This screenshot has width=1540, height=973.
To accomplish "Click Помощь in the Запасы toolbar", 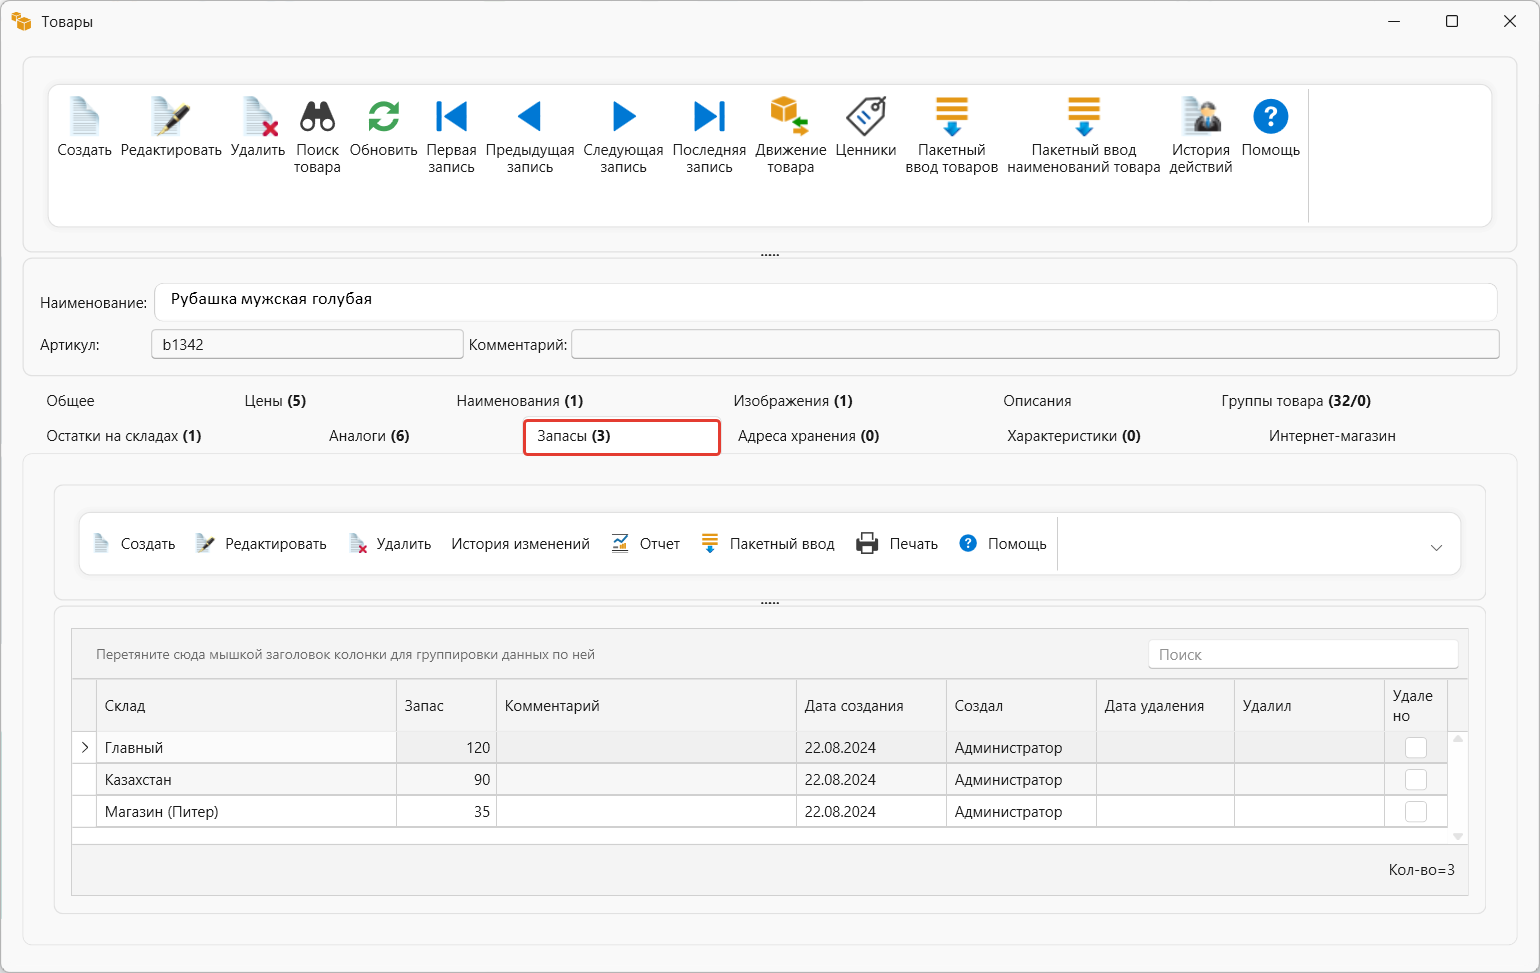I will click(x=1003, y=544).
